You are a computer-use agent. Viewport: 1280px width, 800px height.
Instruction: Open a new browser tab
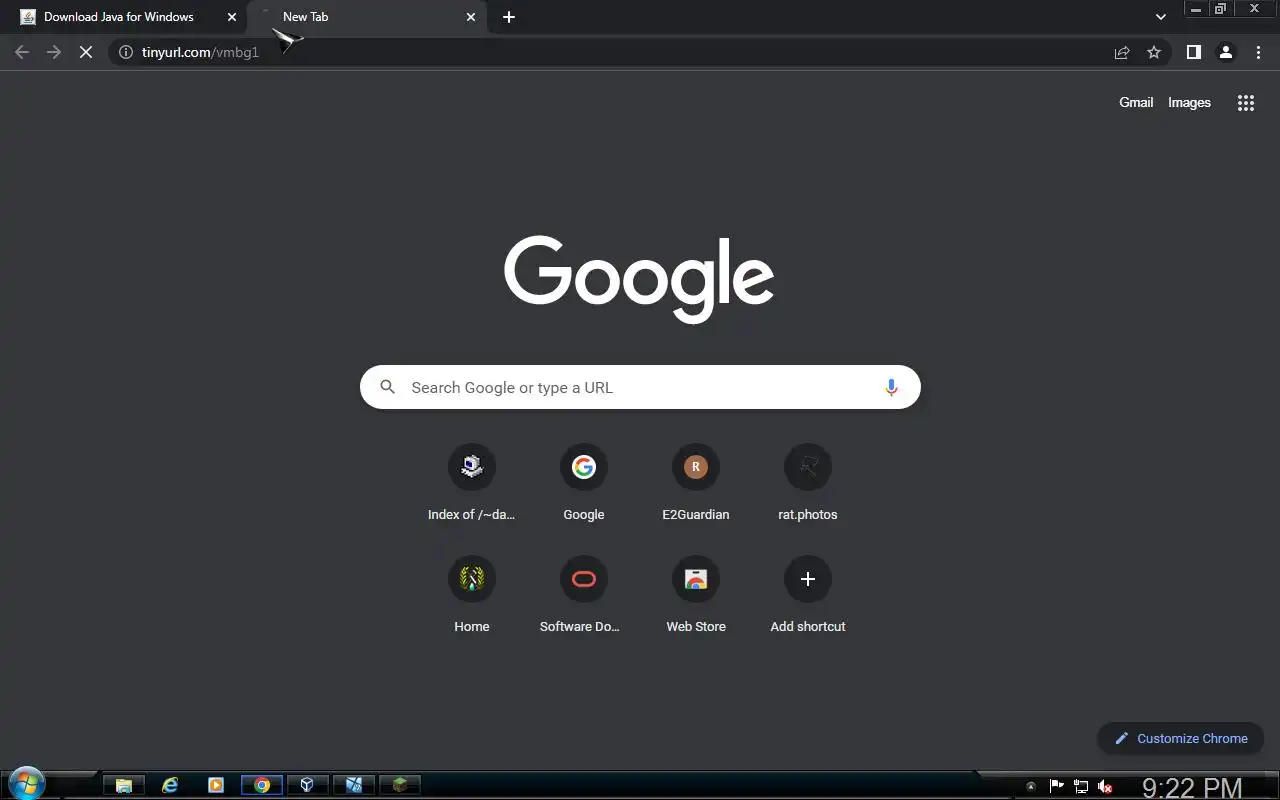[x=509, y=17]
